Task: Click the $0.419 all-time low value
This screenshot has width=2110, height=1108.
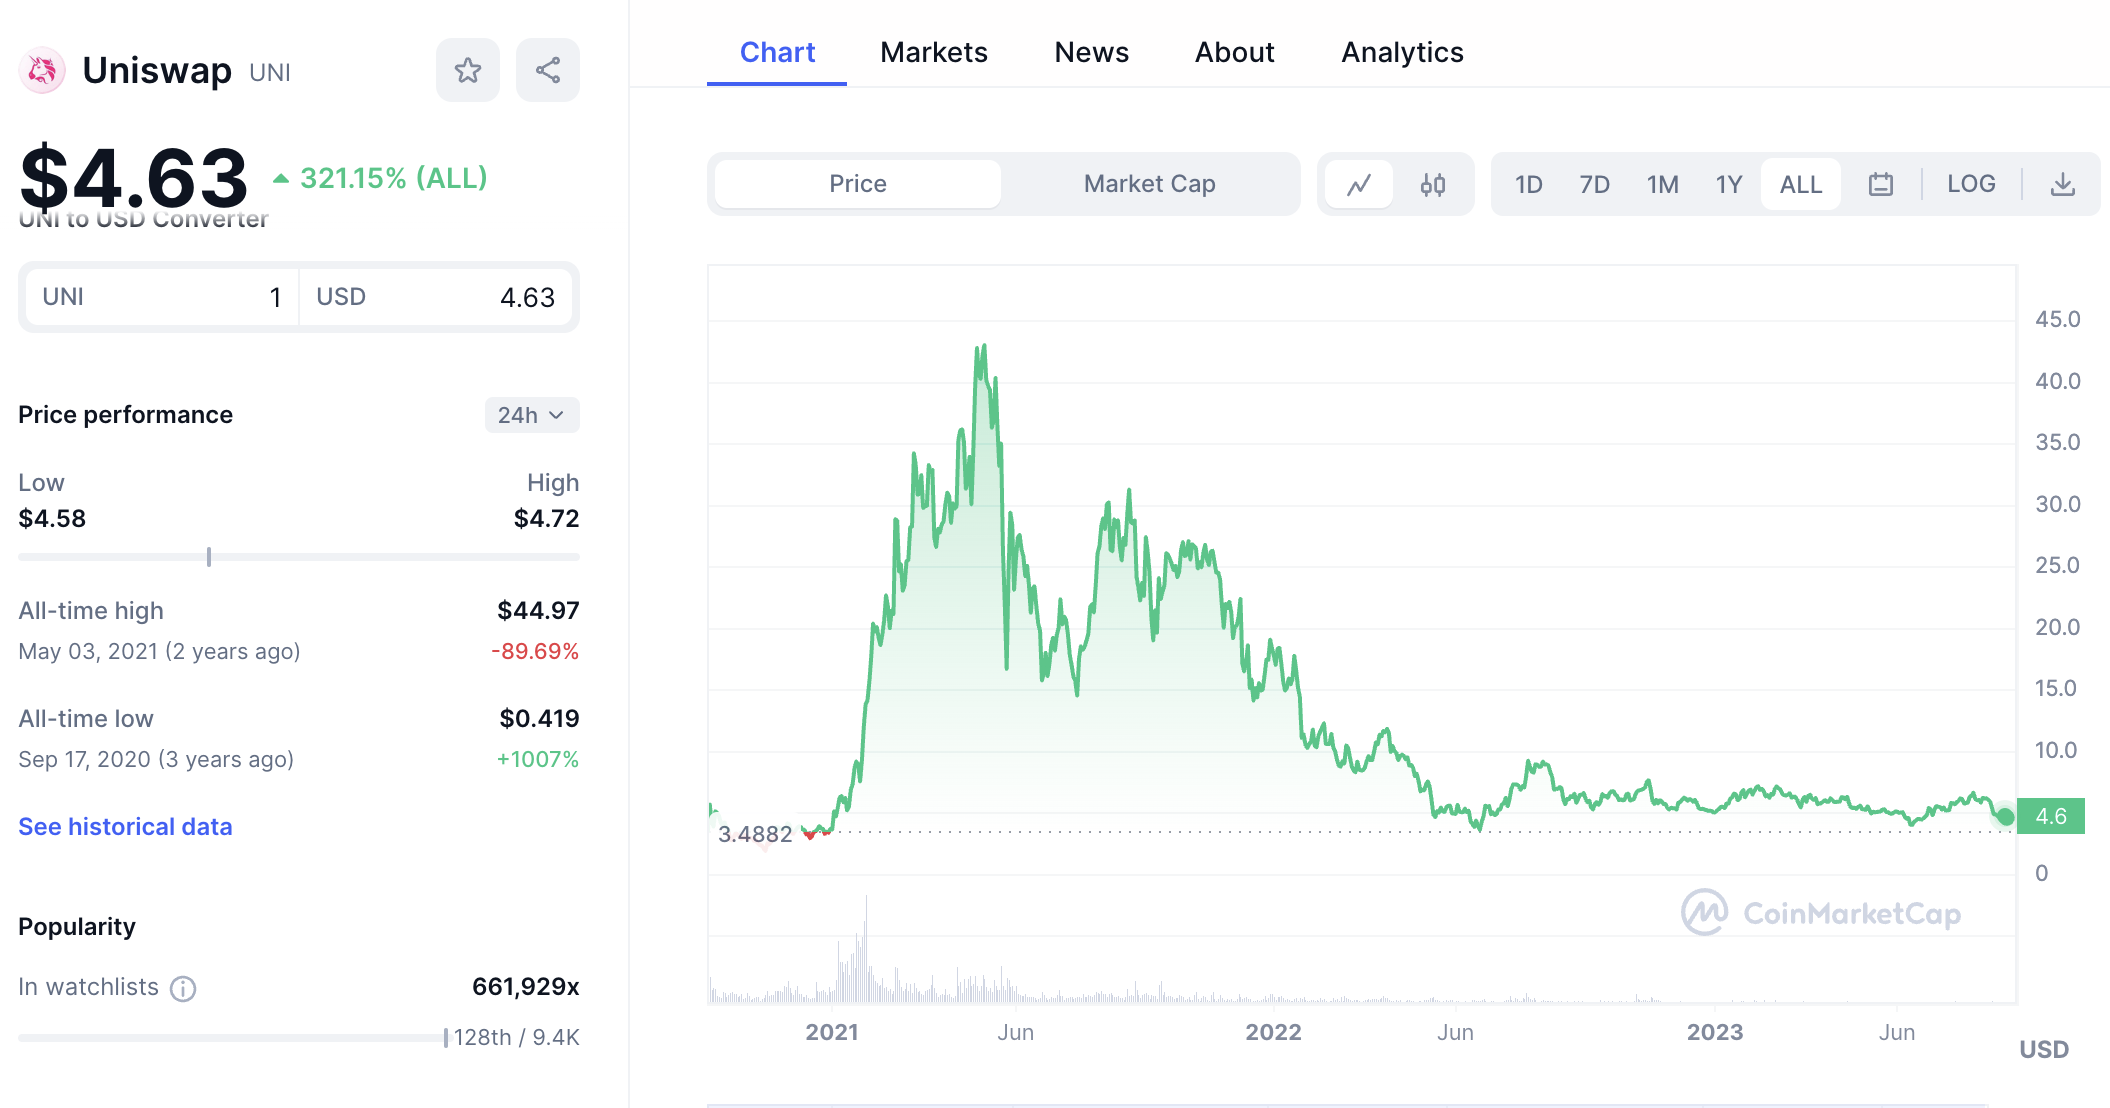Action: point(539,719)
